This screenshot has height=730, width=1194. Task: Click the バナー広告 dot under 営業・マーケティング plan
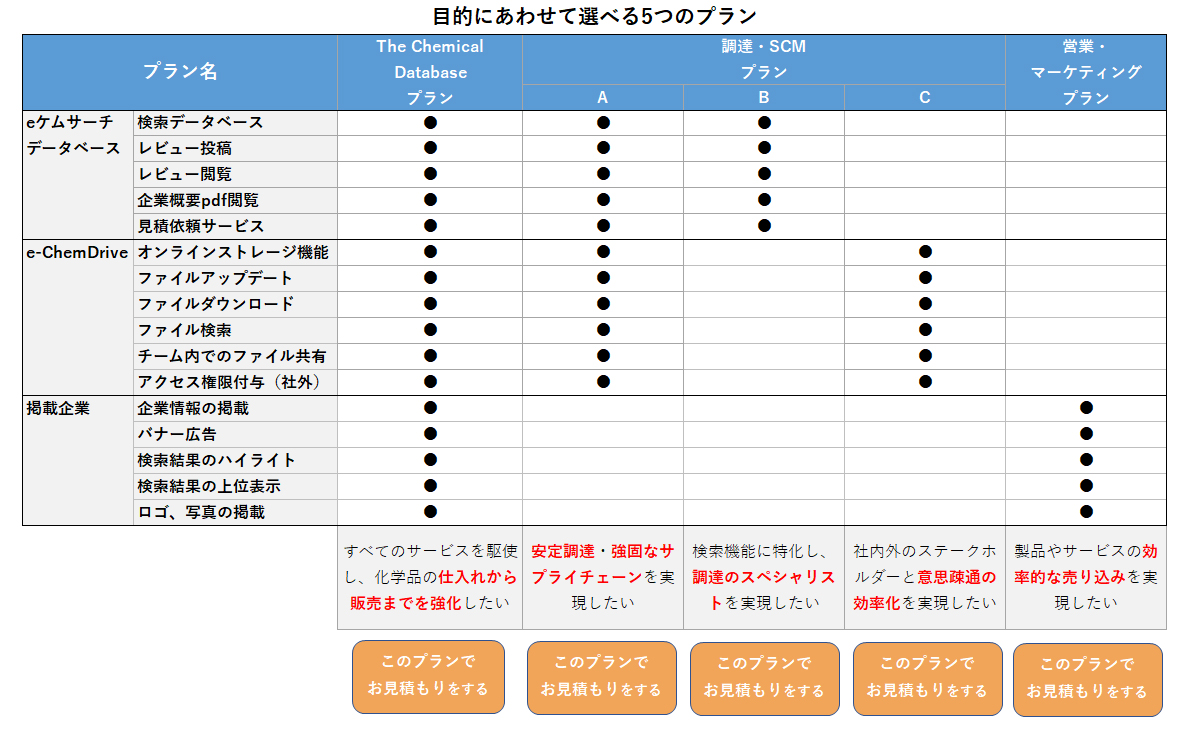click(1087, 434)
